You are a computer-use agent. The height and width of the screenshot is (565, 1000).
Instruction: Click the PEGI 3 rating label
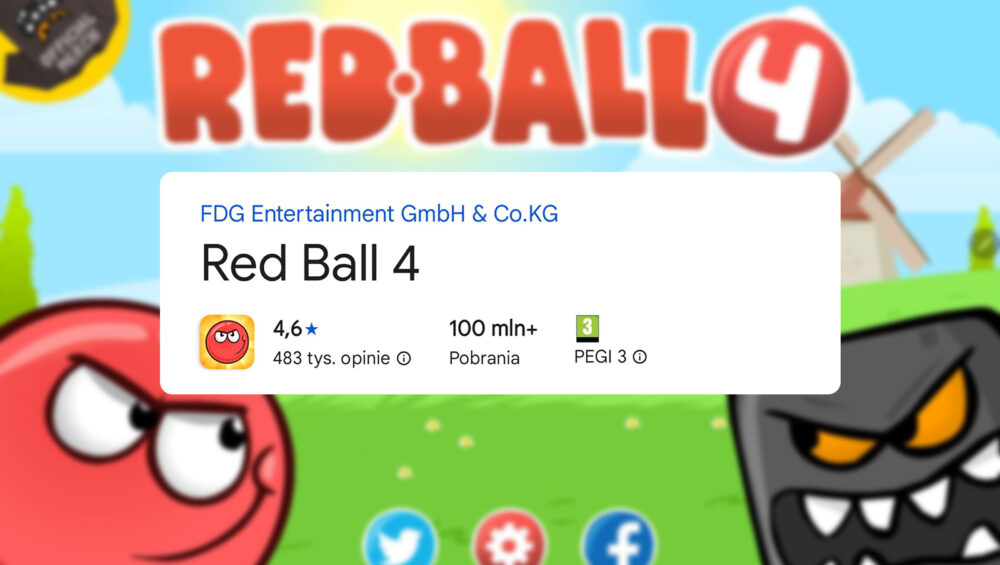pyautogui.click(x=600, y=357)
